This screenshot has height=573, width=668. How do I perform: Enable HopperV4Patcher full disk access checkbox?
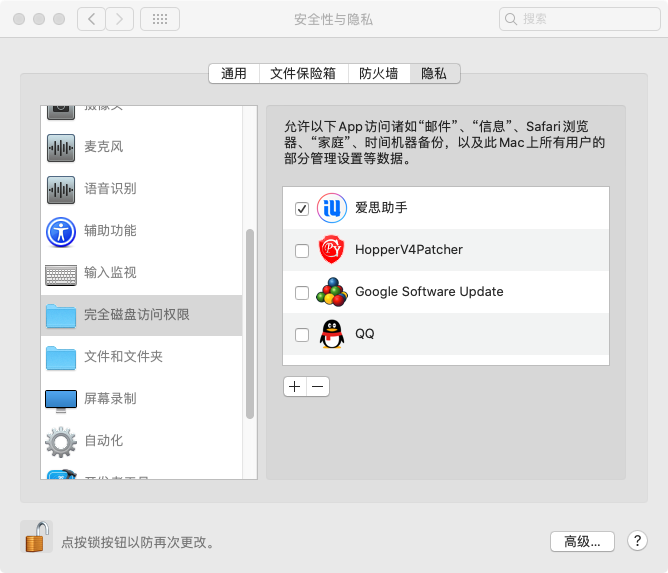coord(302,251)
